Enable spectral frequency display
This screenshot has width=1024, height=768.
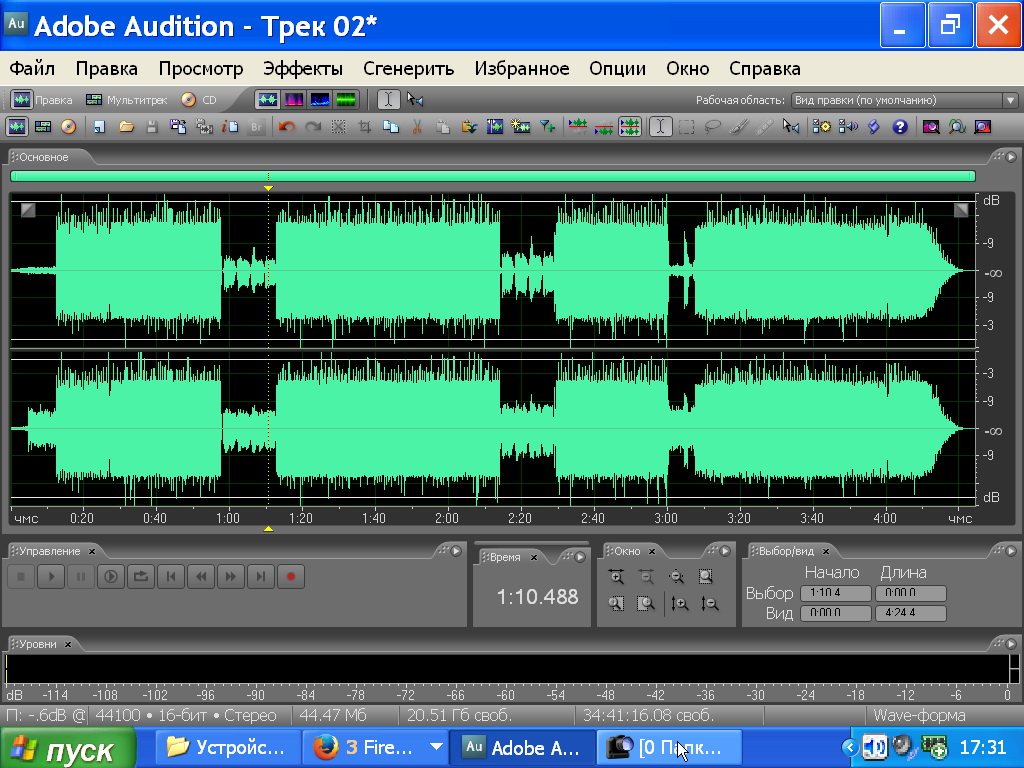[294, 100]
